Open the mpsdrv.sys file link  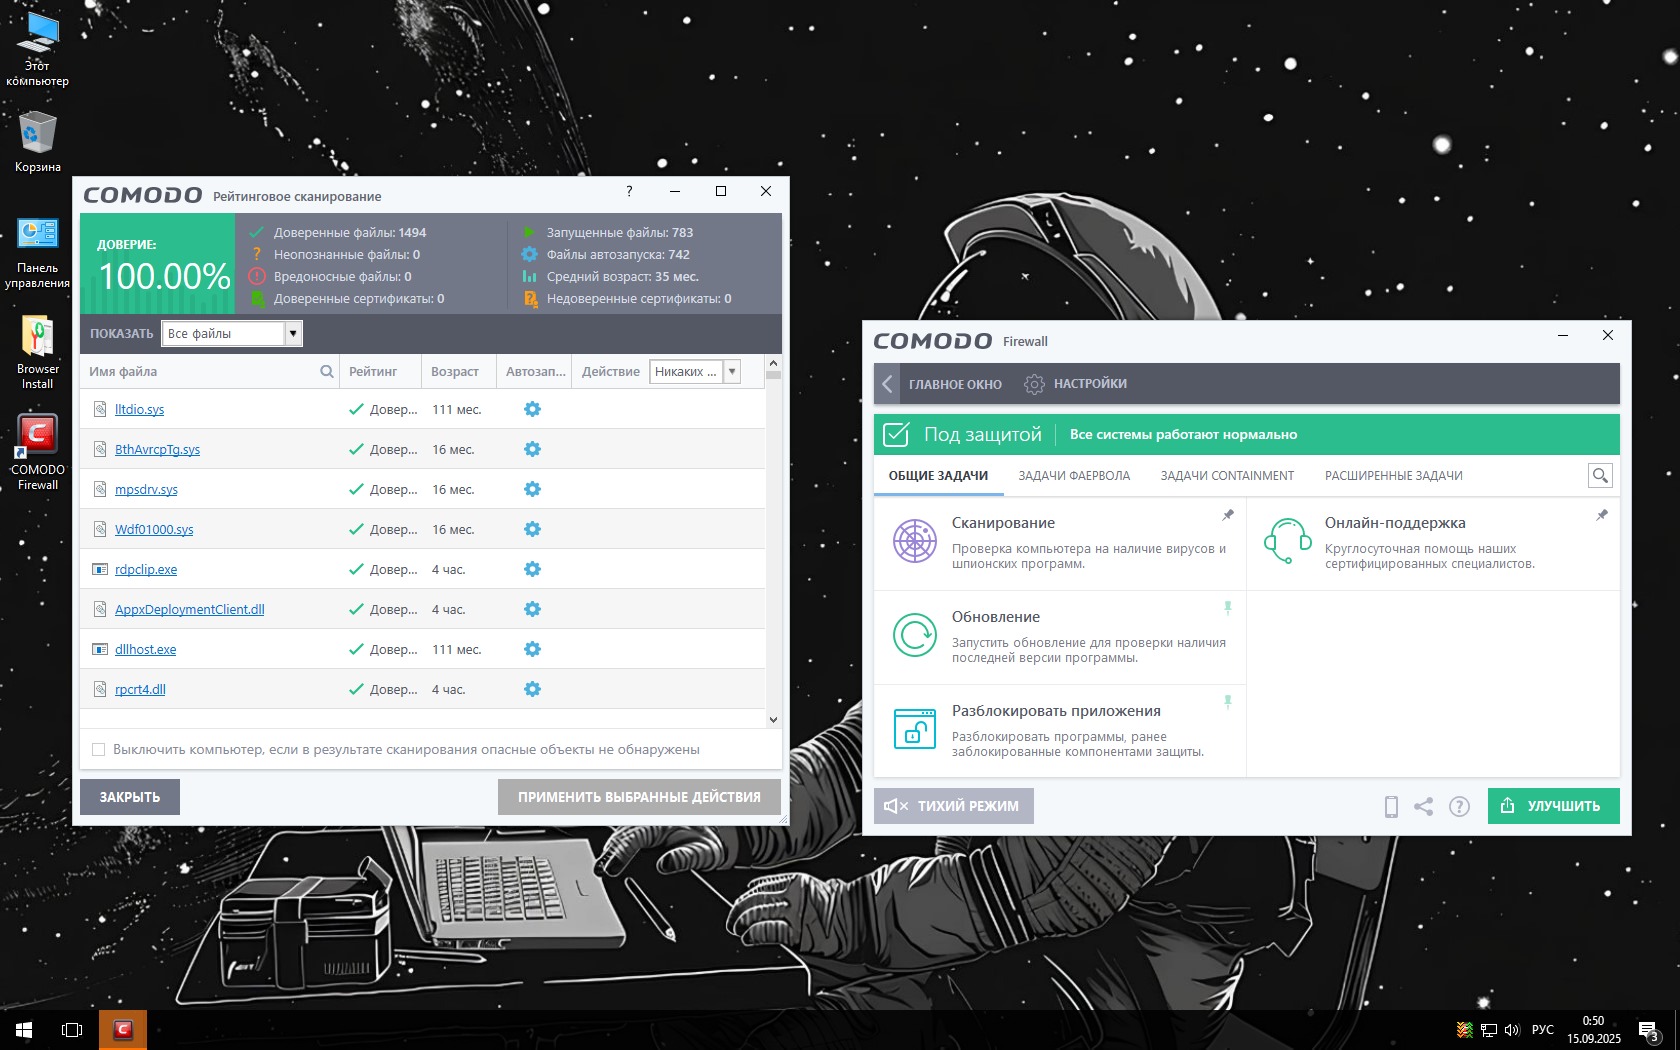tap(146, 489)
